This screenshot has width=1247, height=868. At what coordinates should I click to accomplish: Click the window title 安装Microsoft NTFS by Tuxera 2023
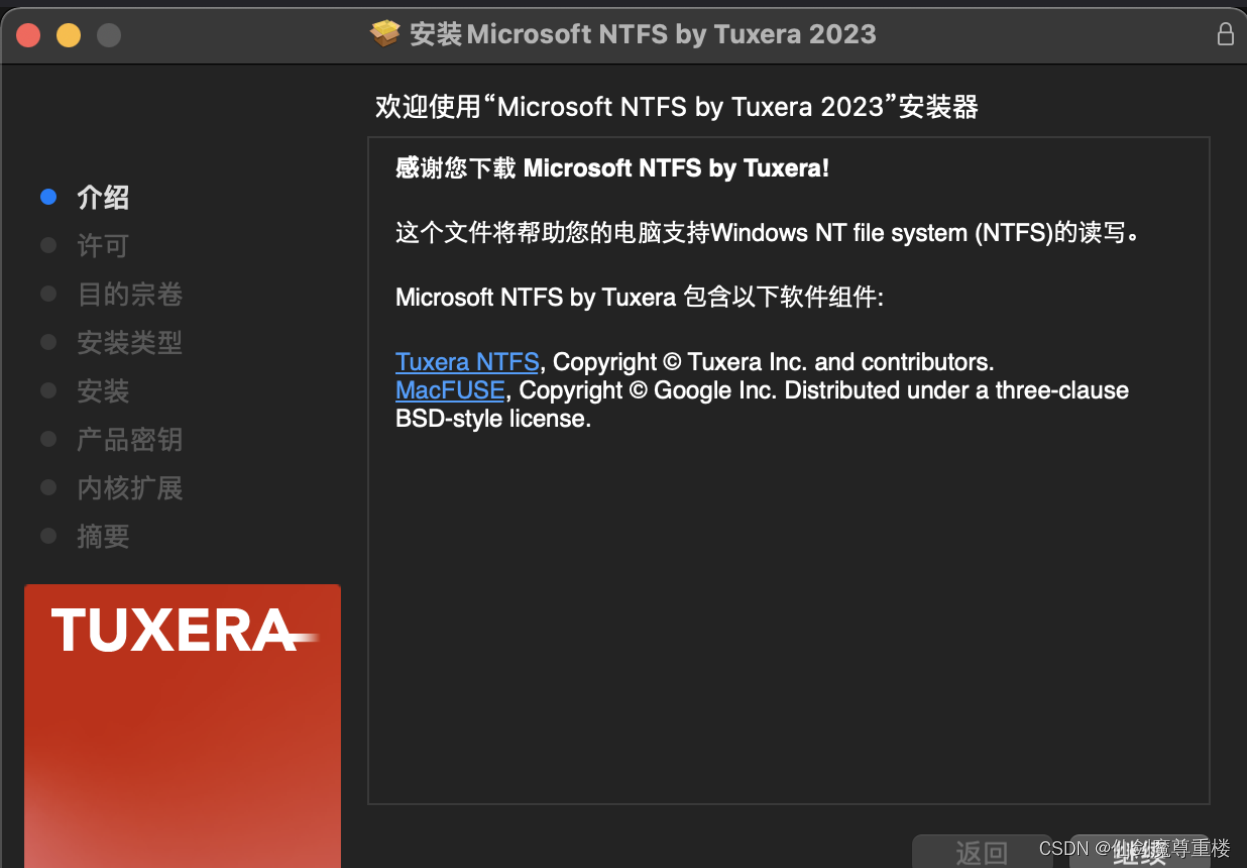tap(643, 34)
